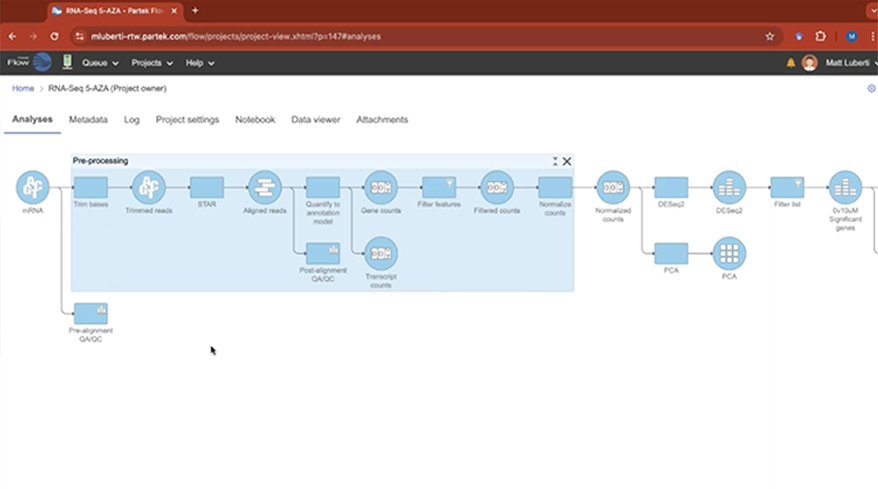Close the Pre-processing group box
This screenshot has height=489, width=878.
point(567,161)
